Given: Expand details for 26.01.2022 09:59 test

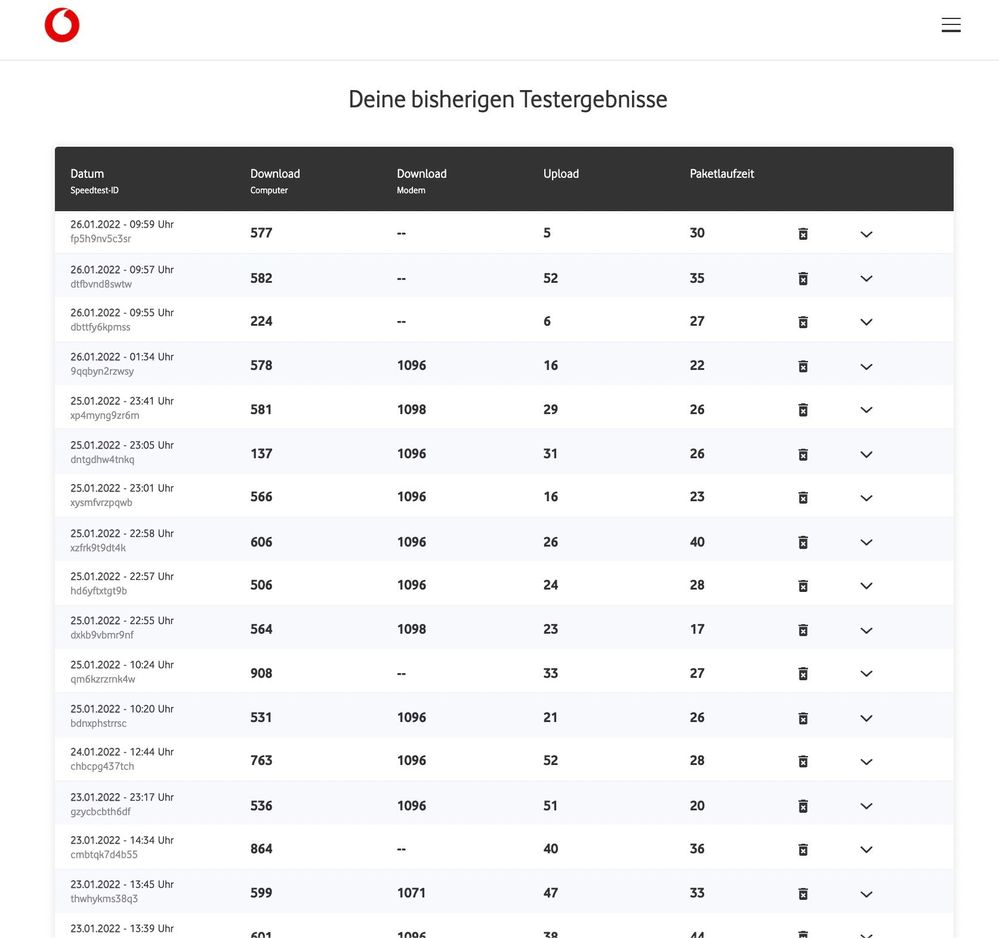Looking at the screenshot, I should point(866,234).
